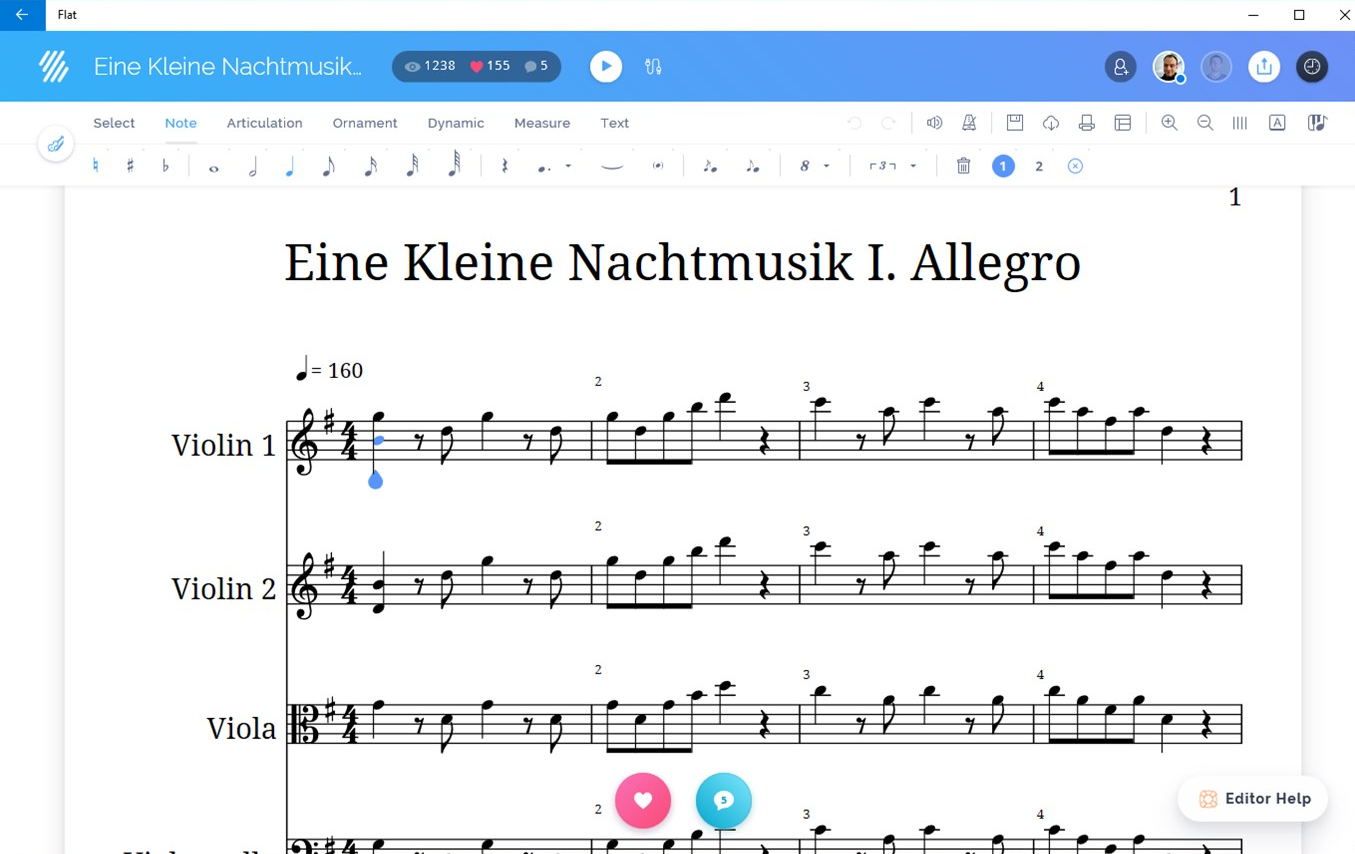The height and width of the screenshot is (854, 1355).
Task: Insert a rest with the rest icon
Action: point(505,166)
